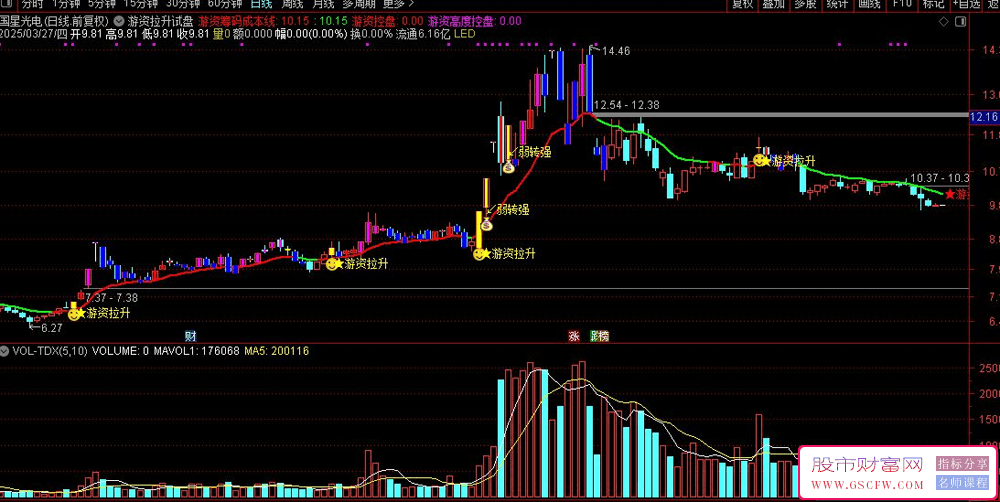
Task: Switch to the 分时 tab
Action: [x=32, y=4]
